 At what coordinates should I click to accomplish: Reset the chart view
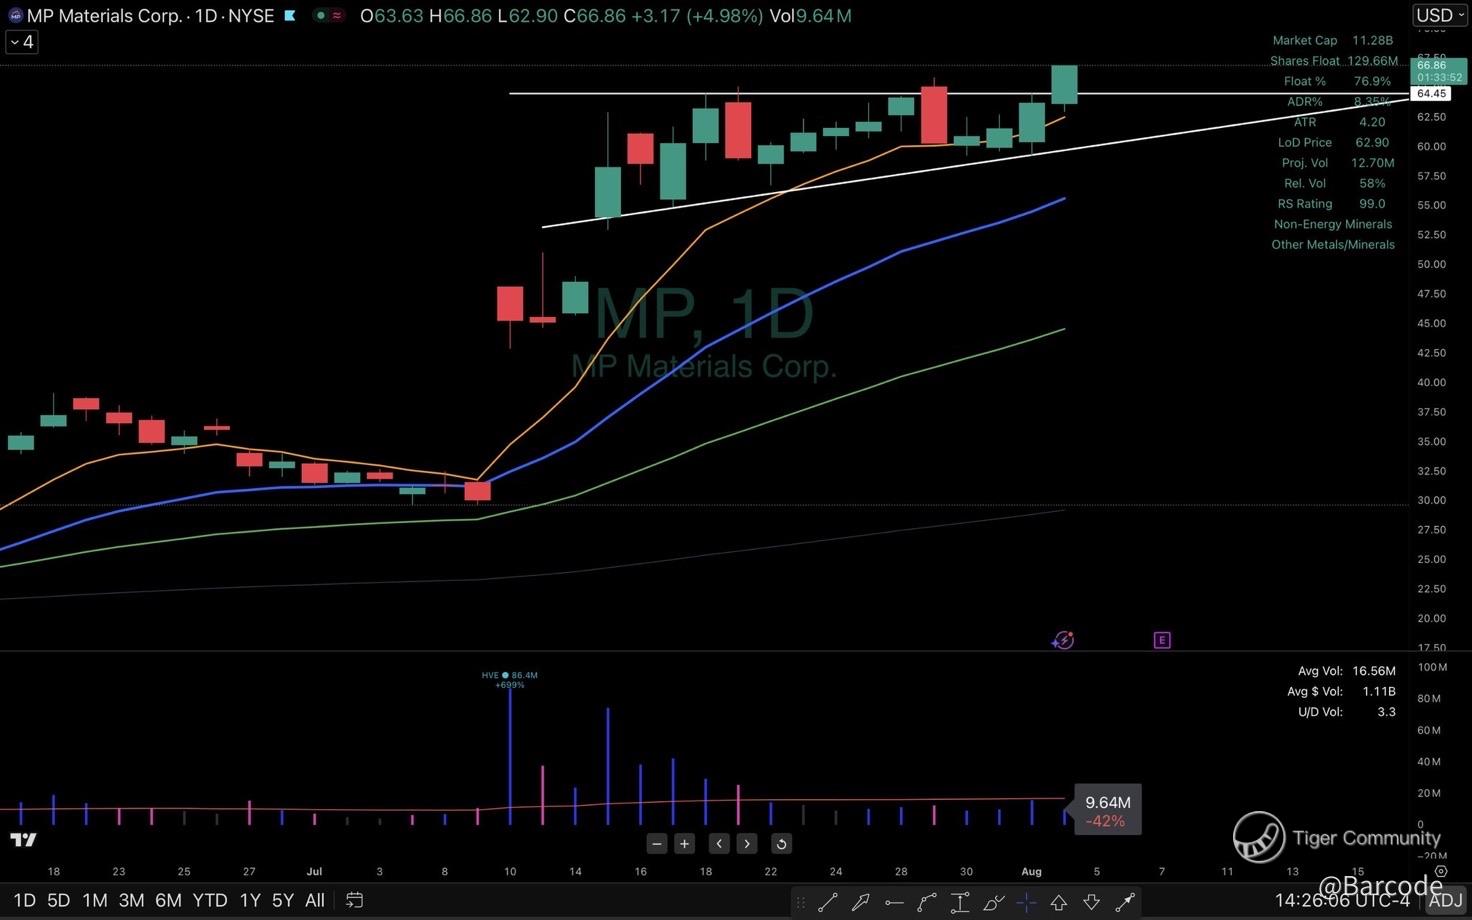pyautogui.click(x=781, y=844)
